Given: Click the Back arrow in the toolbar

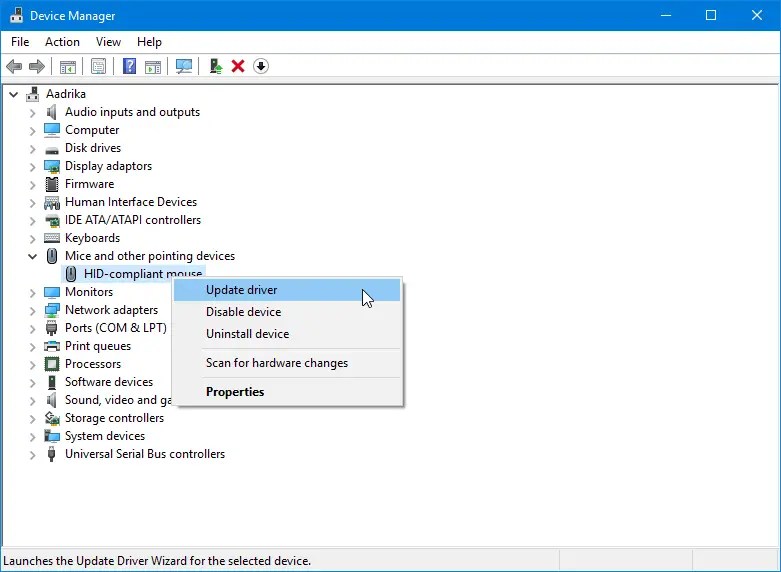Looking at the screenshot, I should 14,66.
